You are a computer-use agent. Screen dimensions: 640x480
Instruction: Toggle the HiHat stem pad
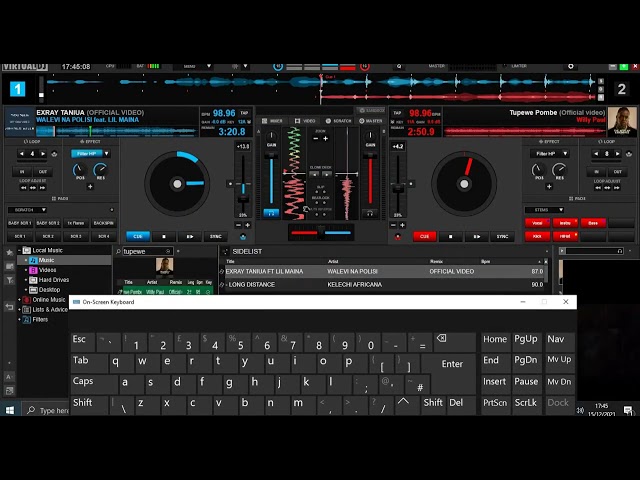pyautogui.click(x=565, y=236)
